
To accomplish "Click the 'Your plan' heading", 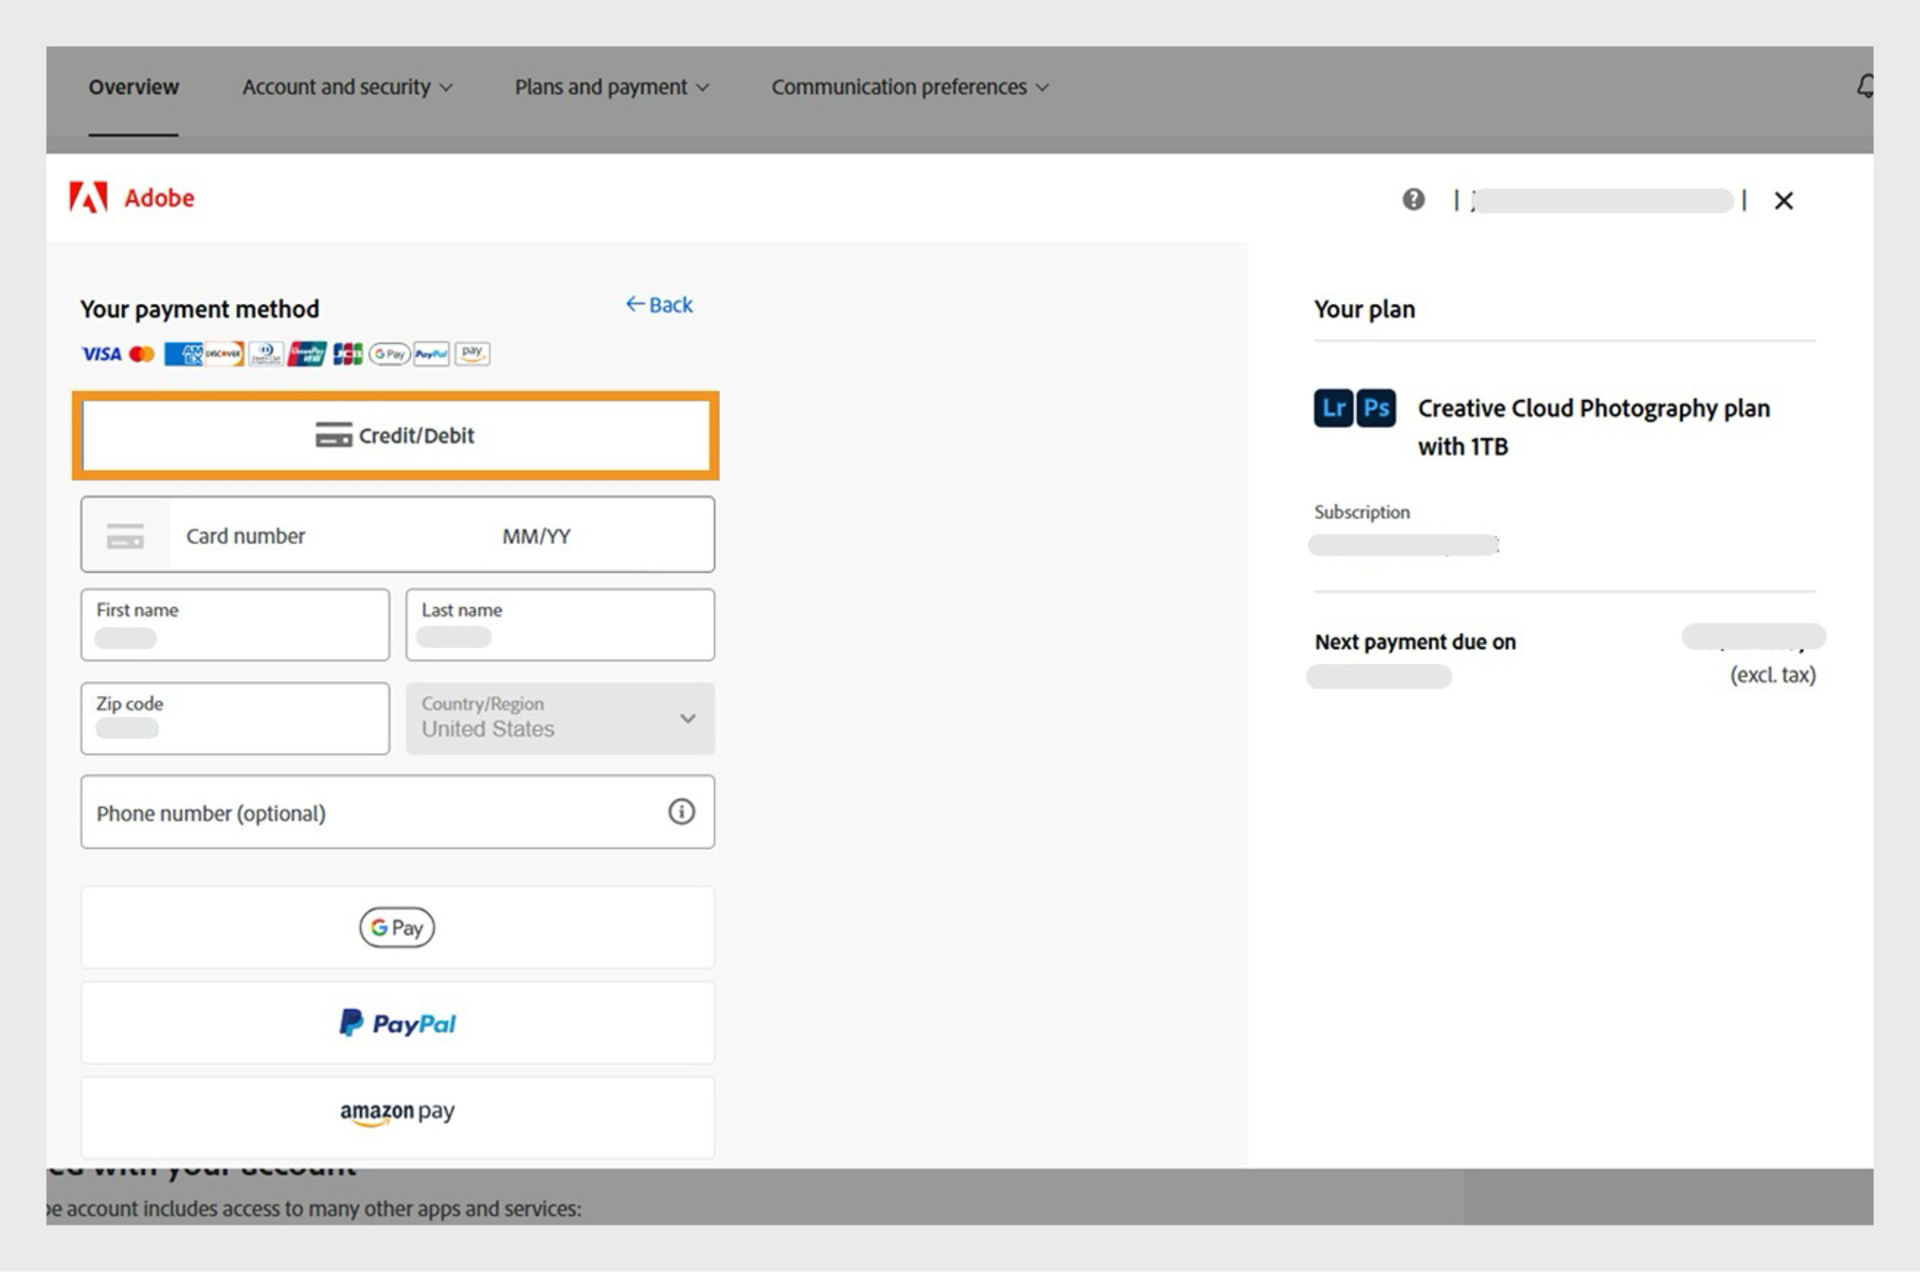I will point(1364,309).
